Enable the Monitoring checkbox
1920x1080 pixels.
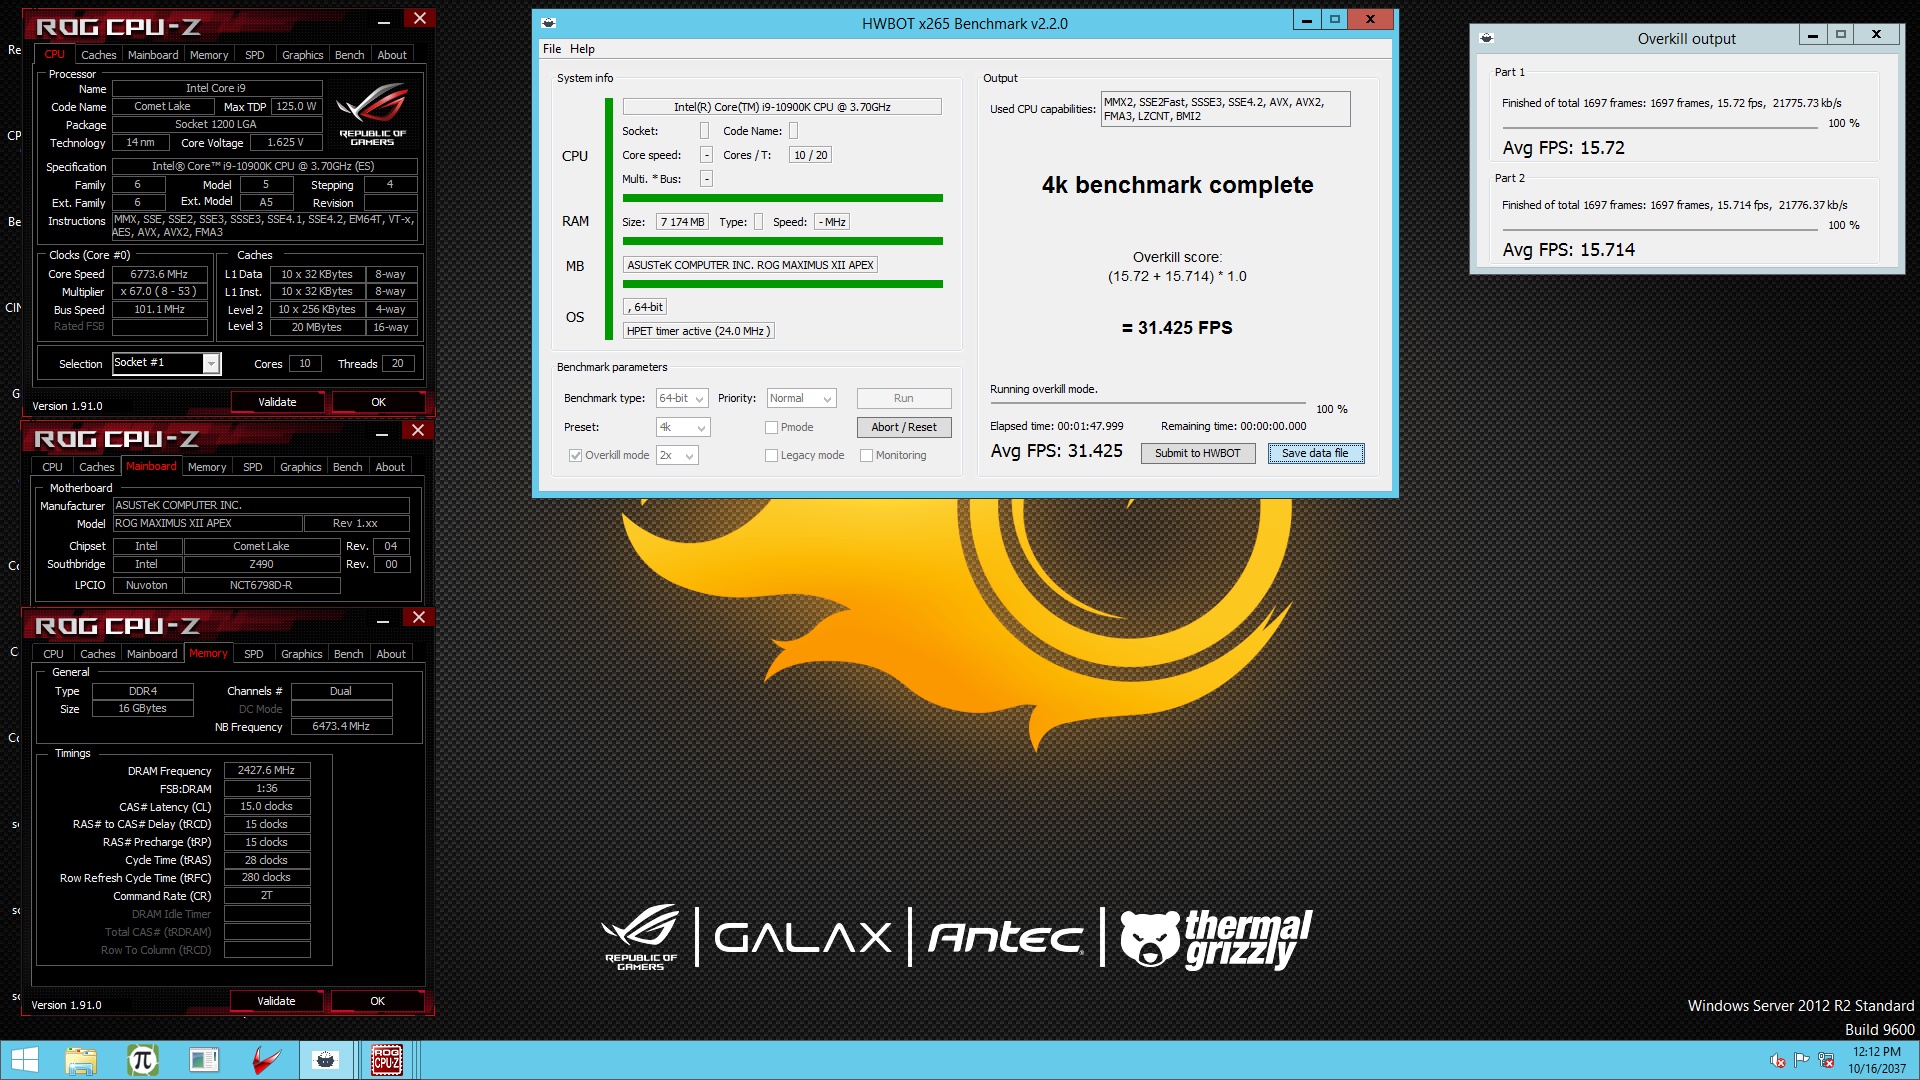point(866,456)
